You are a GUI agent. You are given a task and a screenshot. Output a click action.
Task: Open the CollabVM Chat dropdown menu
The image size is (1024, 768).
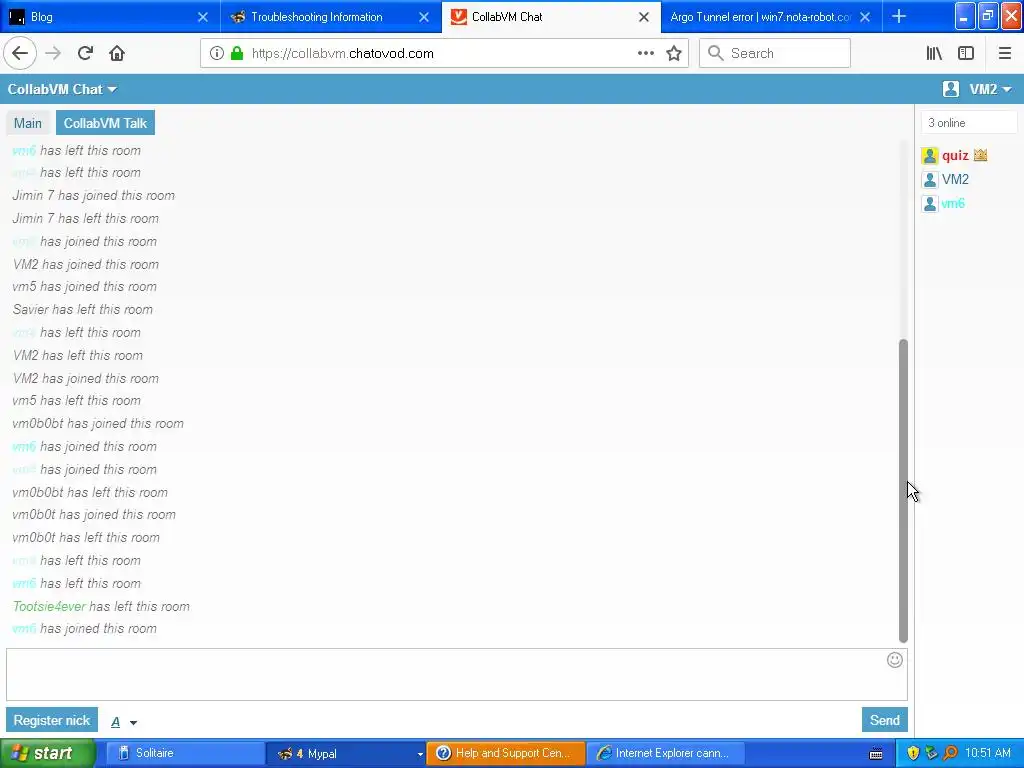tap(62, 89)
